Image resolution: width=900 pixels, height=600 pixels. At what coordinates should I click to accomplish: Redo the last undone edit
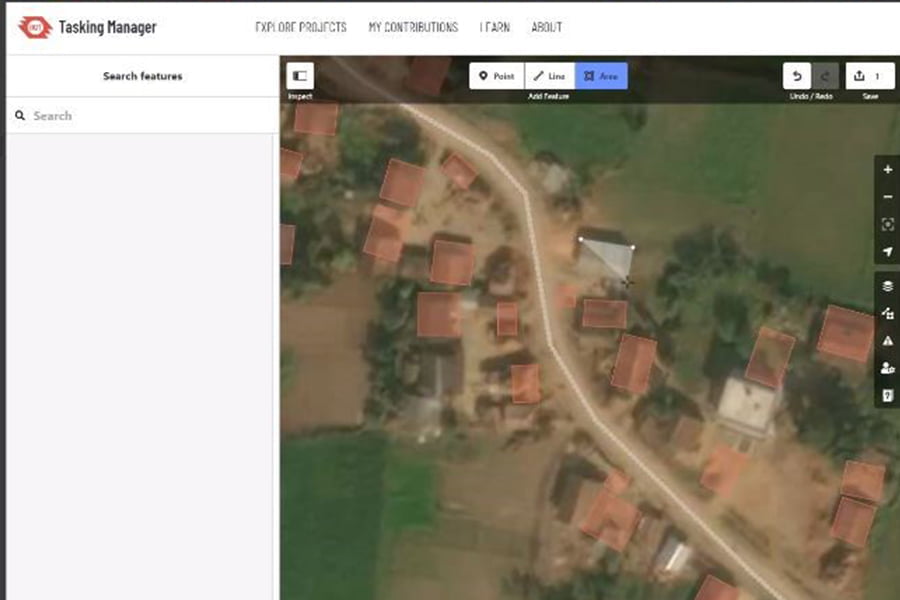(825, 76)
